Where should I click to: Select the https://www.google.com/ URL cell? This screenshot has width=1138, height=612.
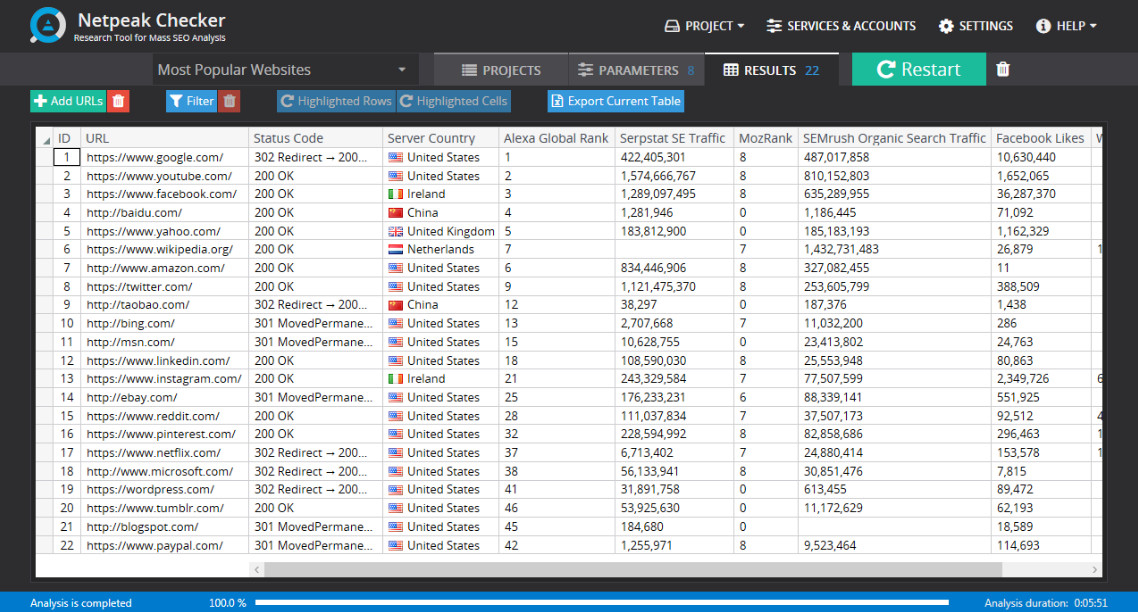pos(165,157)
